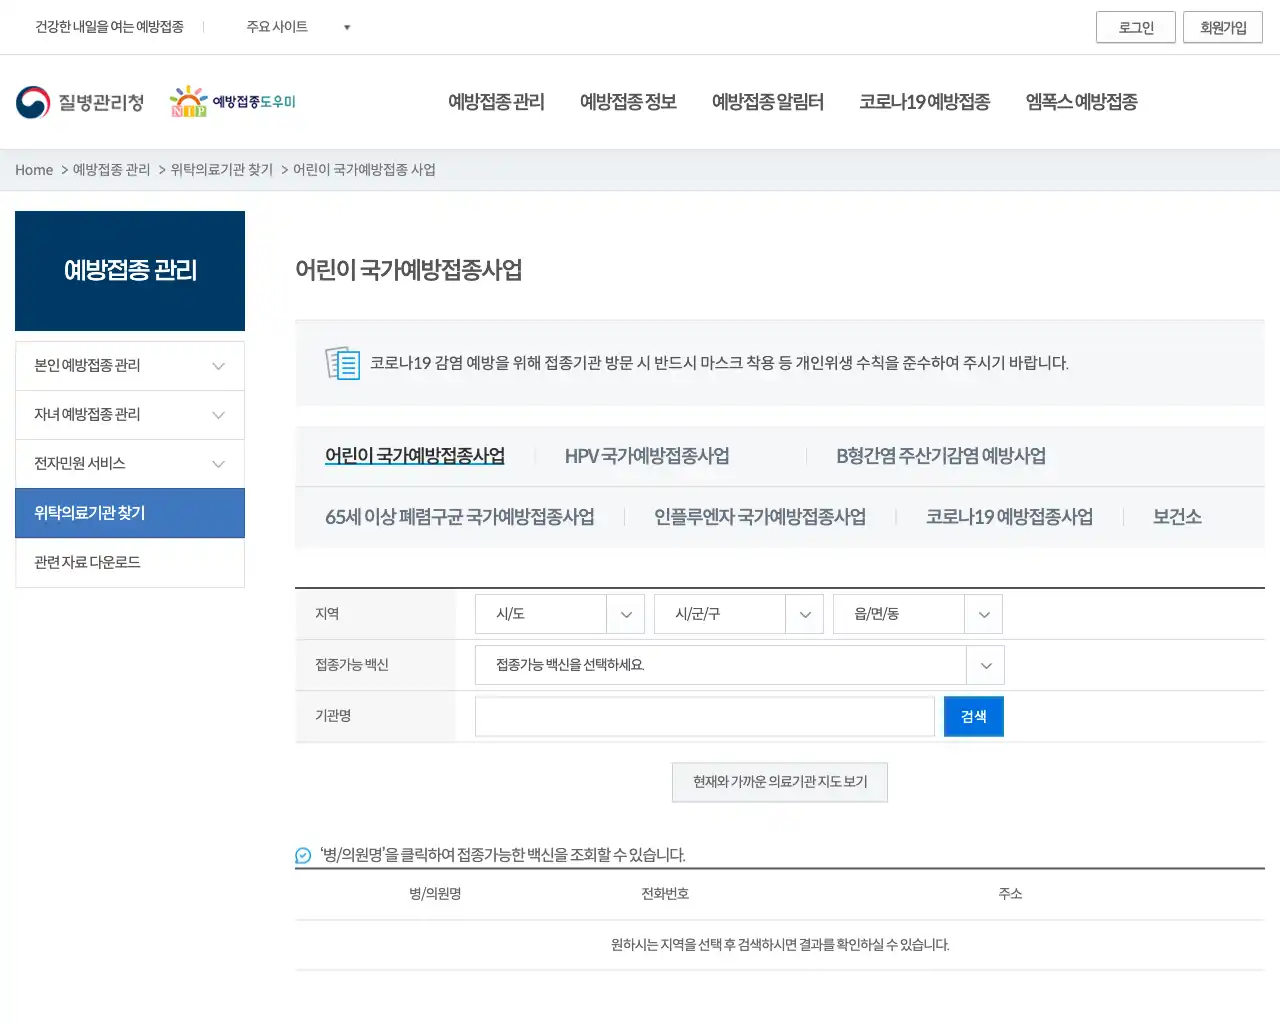Click the Home breadcrumb link
This screenshot has height=1024, width=1280.
34,170
